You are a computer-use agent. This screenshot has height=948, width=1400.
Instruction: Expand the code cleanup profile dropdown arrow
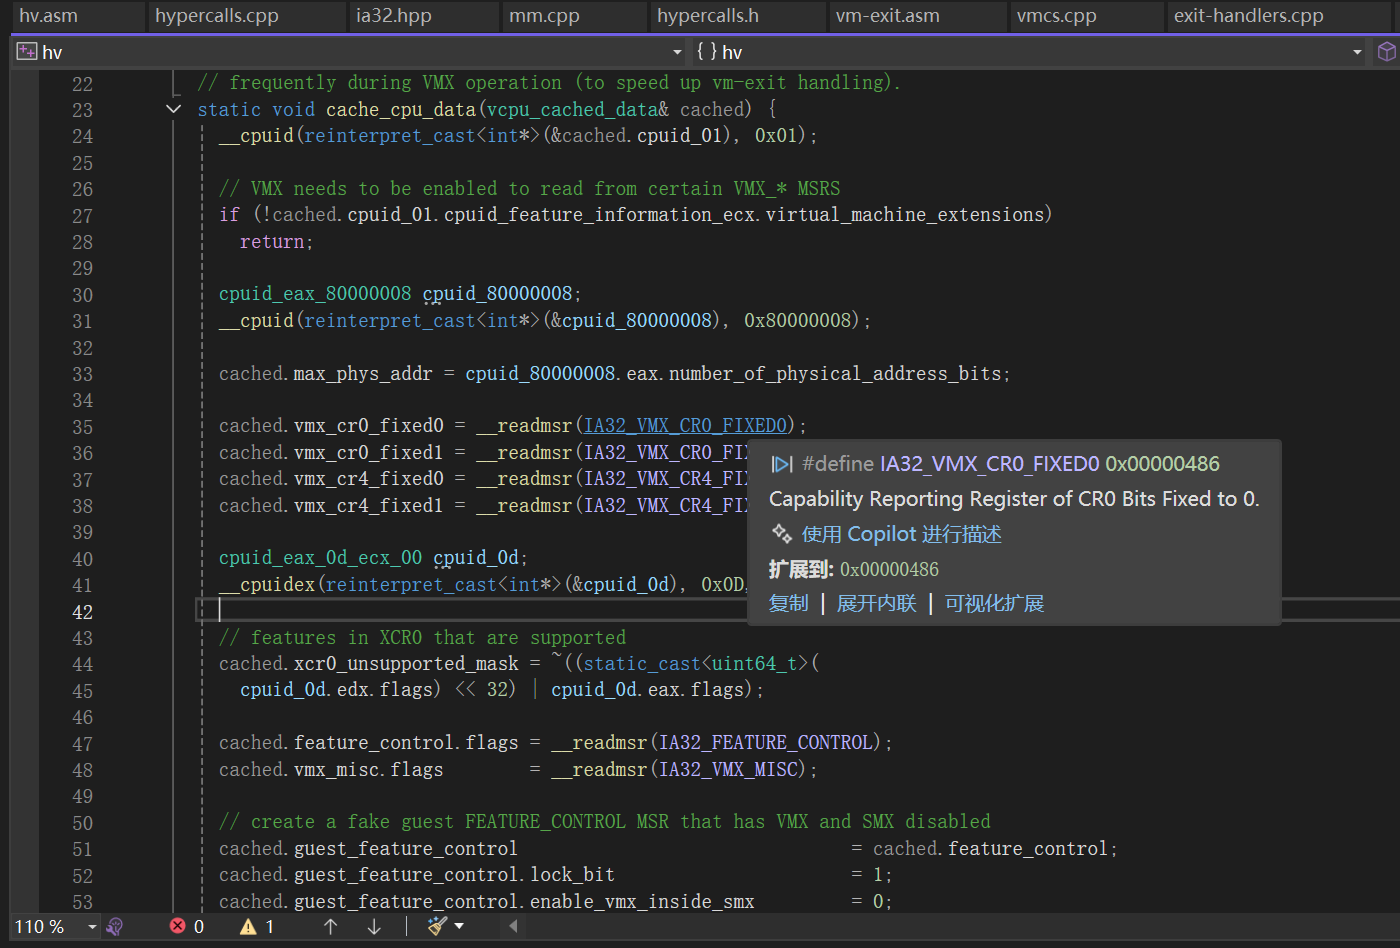[459, 927]
